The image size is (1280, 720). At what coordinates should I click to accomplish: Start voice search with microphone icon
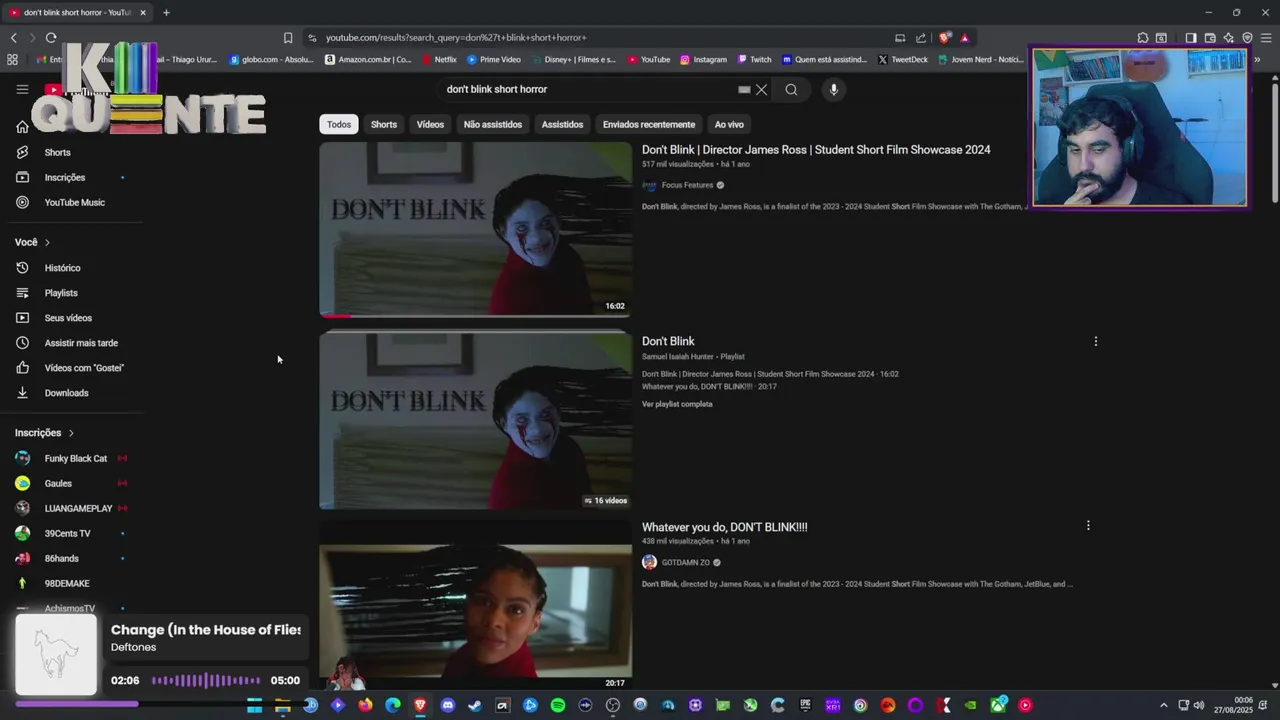pos(833,89)
